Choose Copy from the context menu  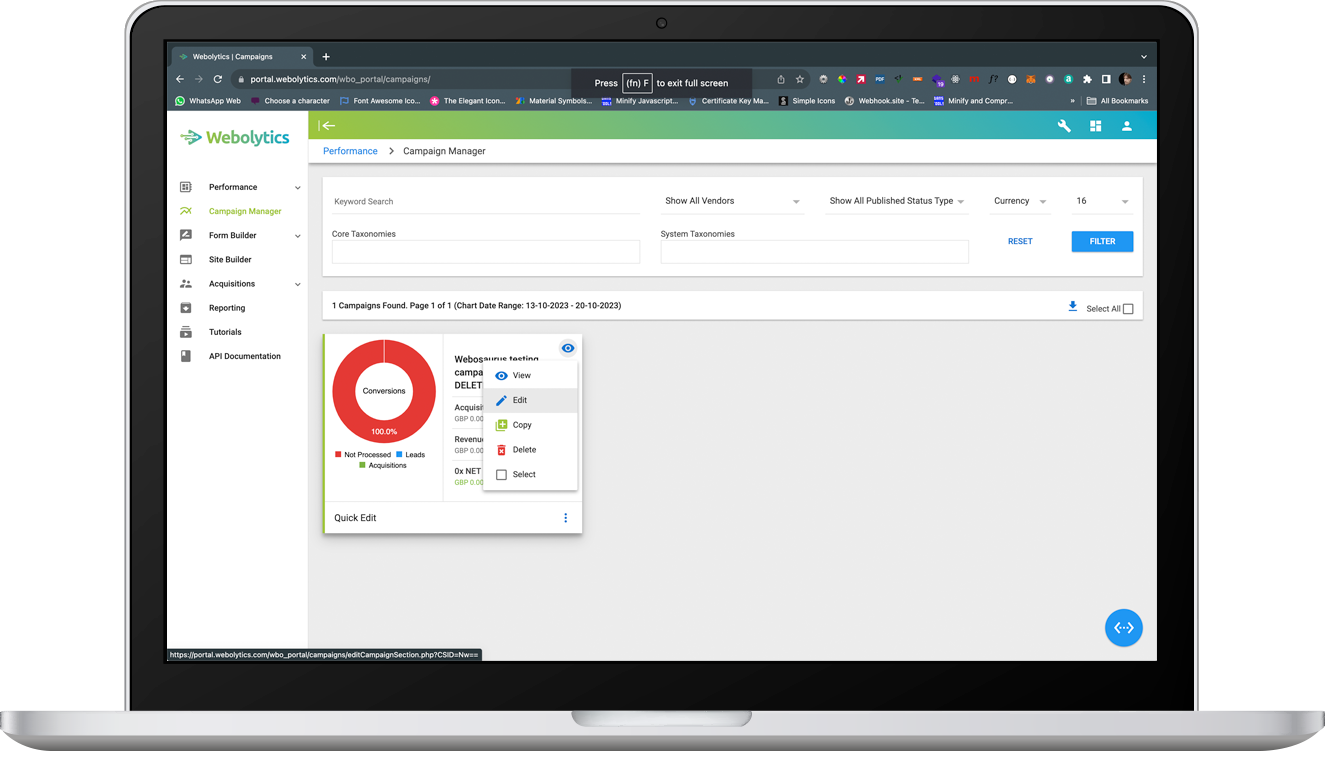(x=523, y=424)
